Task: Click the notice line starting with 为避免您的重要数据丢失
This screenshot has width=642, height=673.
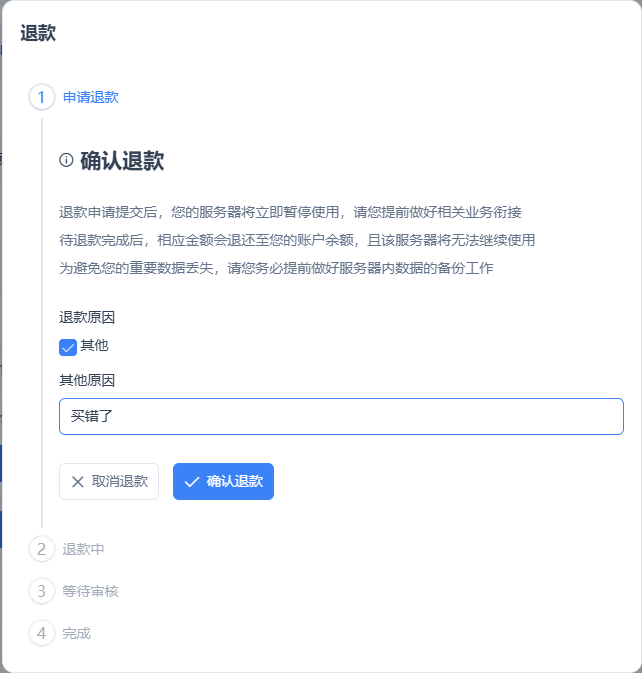Action: [276, 268]
